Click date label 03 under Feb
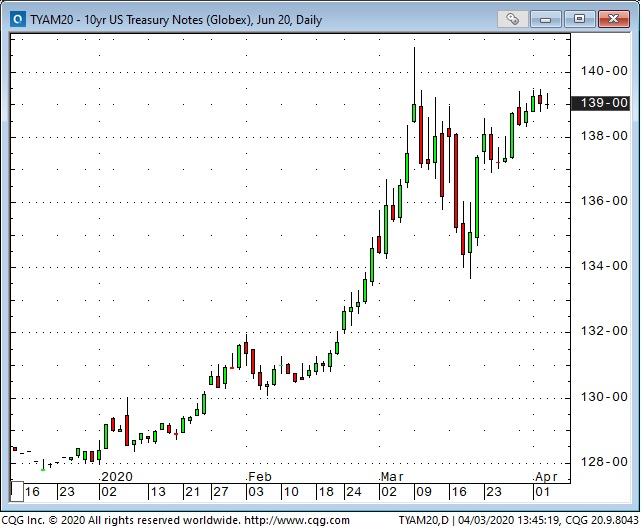The height and width of the screenshot is (528, 642). point(256,492)
